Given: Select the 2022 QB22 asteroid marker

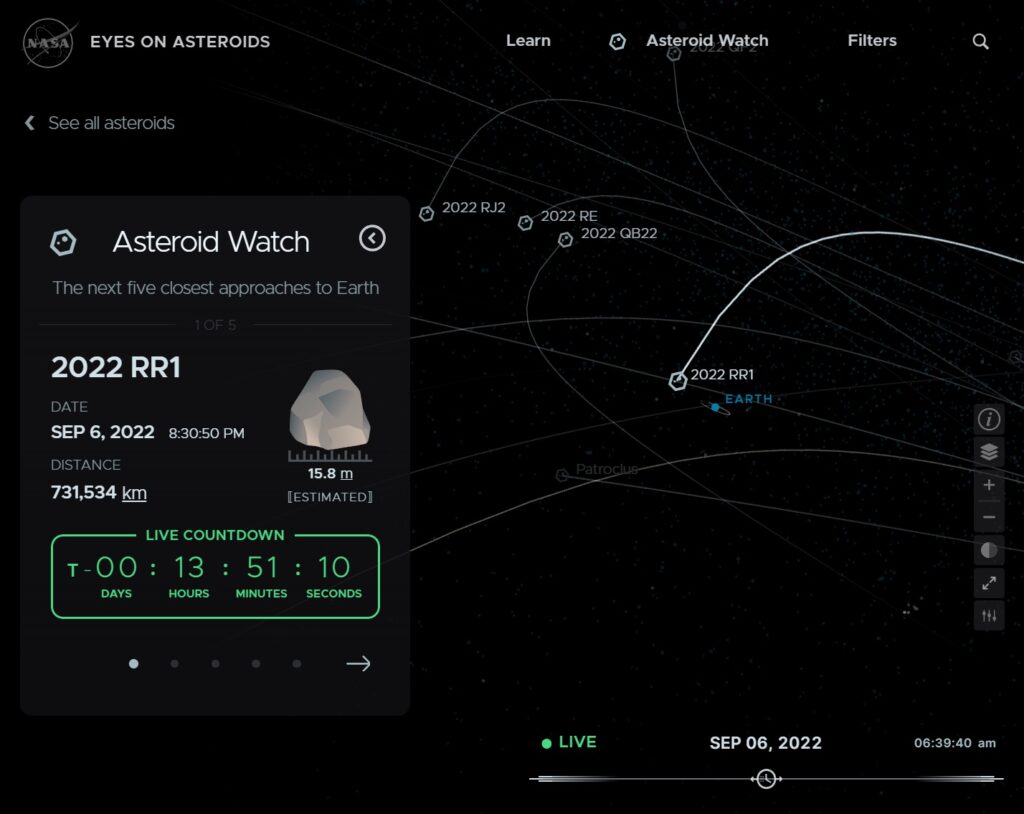Looking at the screenshot, I should point(566,240).
